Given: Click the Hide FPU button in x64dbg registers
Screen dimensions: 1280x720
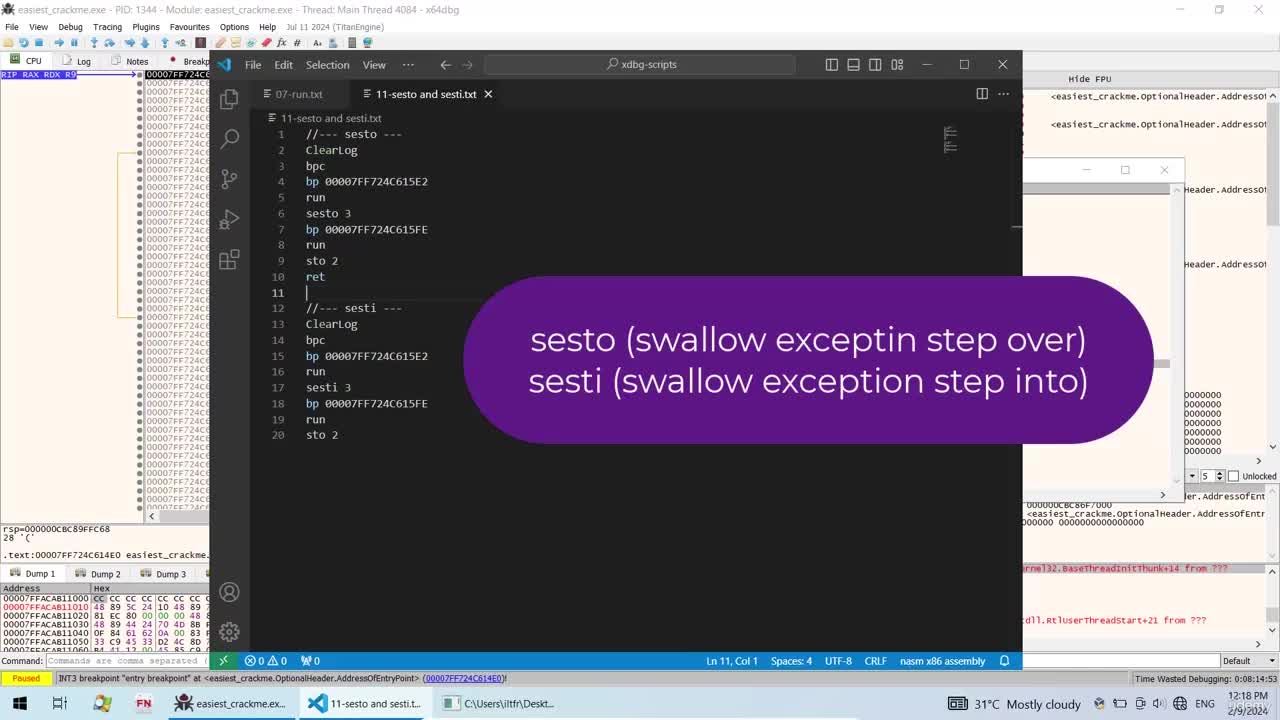Looking at the screenshot, I should [x=1089, y=79].
